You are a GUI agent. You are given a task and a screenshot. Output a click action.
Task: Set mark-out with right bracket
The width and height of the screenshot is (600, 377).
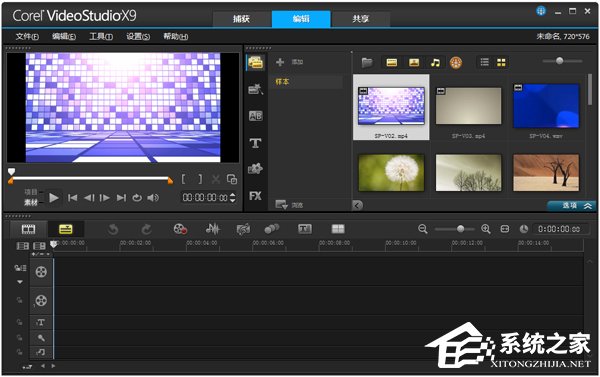tap(200, 179)
